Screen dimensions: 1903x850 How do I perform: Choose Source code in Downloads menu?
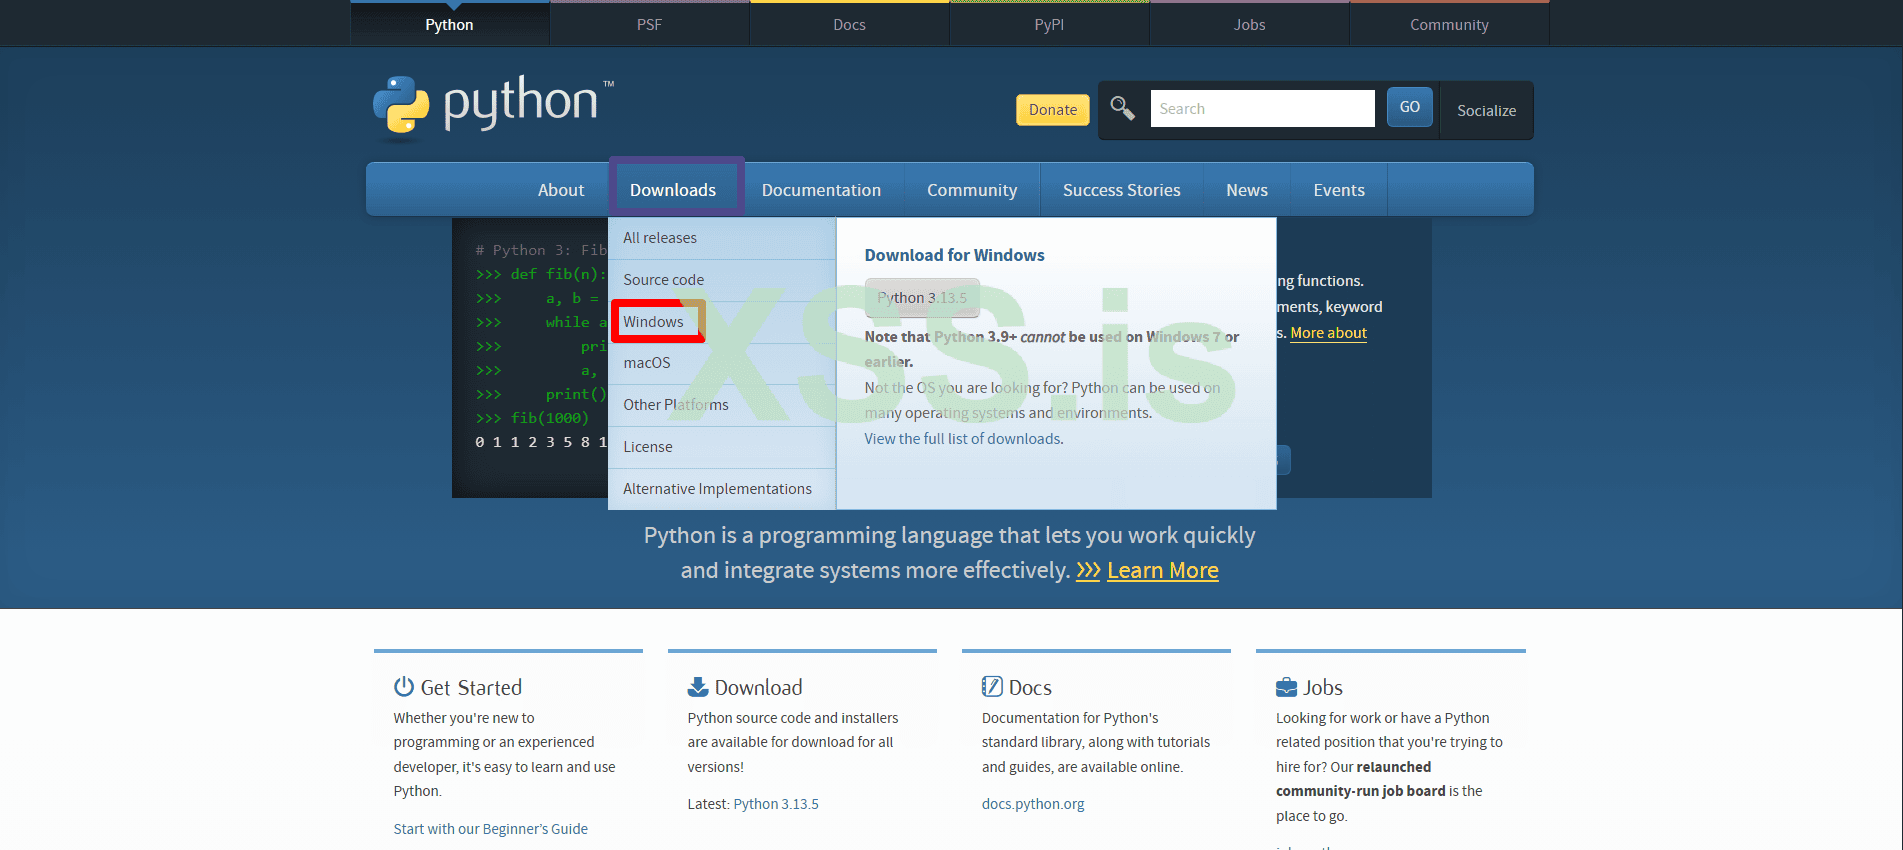coord(722,280)
